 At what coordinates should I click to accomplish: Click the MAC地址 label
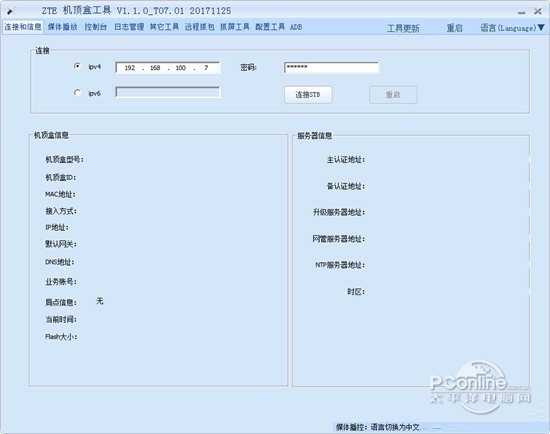(x=60, y=194)
